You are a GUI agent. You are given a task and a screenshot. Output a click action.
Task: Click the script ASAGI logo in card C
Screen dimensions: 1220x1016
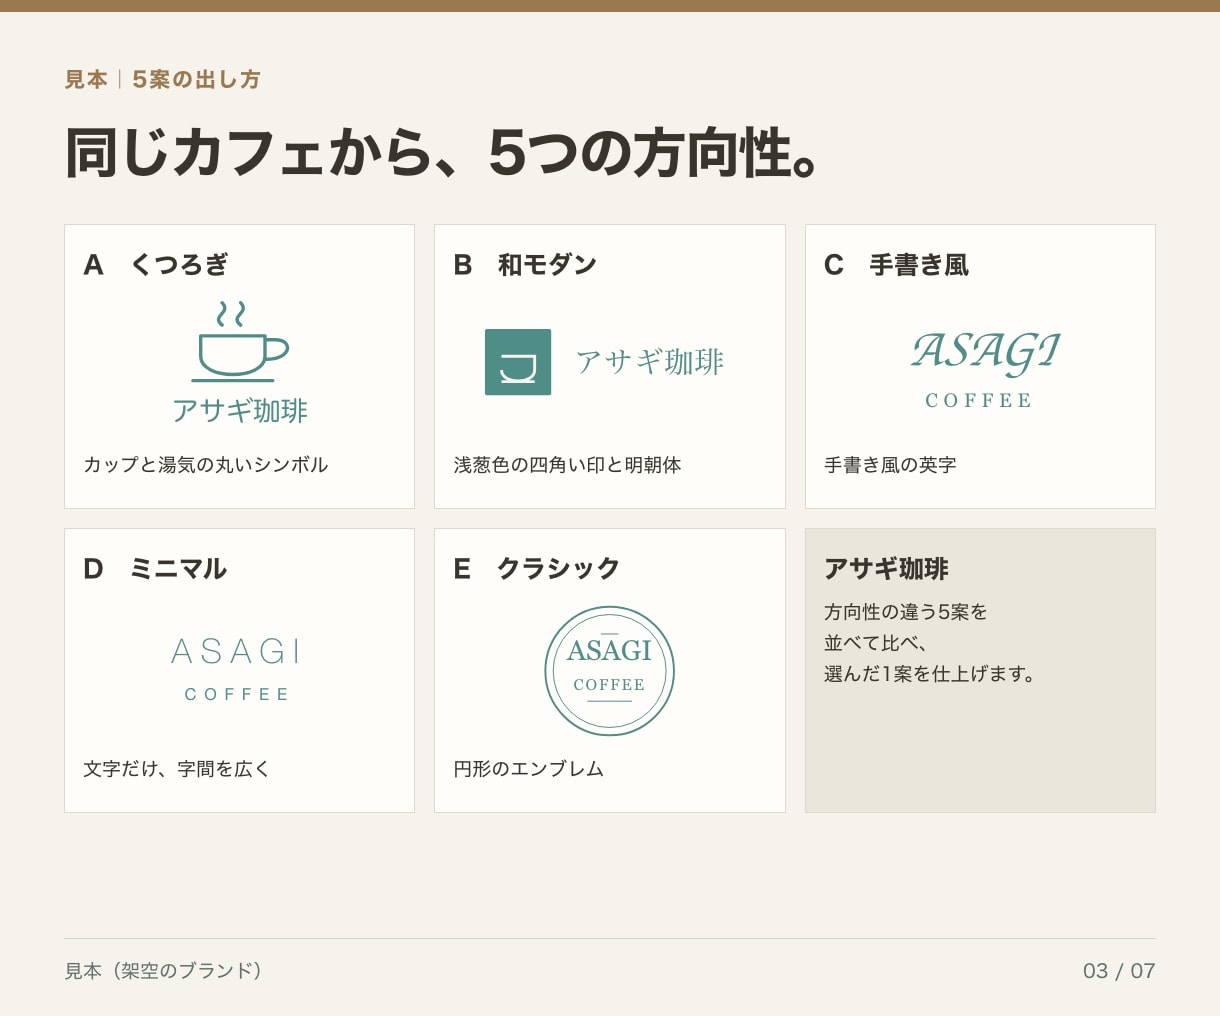pyautogui.click(x=985, y=353)
